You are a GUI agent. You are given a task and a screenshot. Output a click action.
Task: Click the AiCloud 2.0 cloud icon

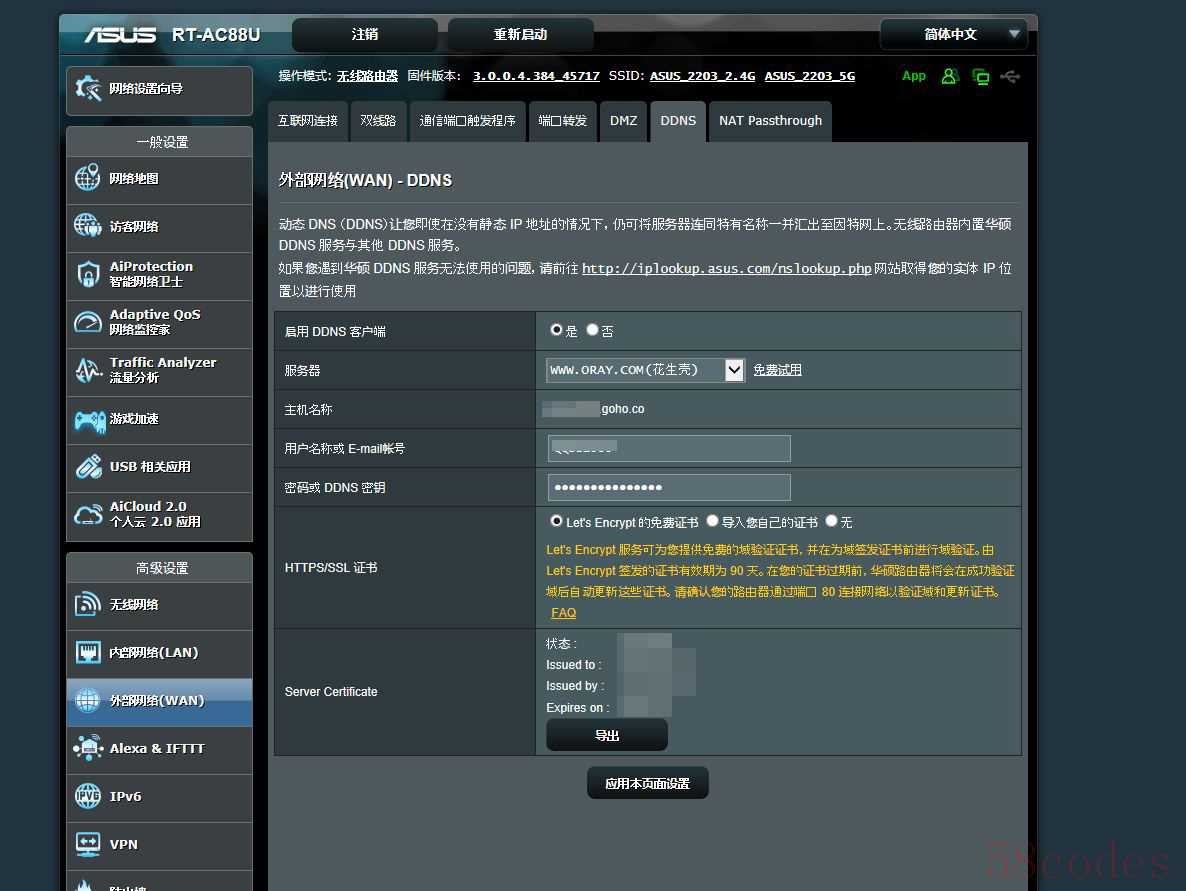pyautogui.click(x=88, y=515)
